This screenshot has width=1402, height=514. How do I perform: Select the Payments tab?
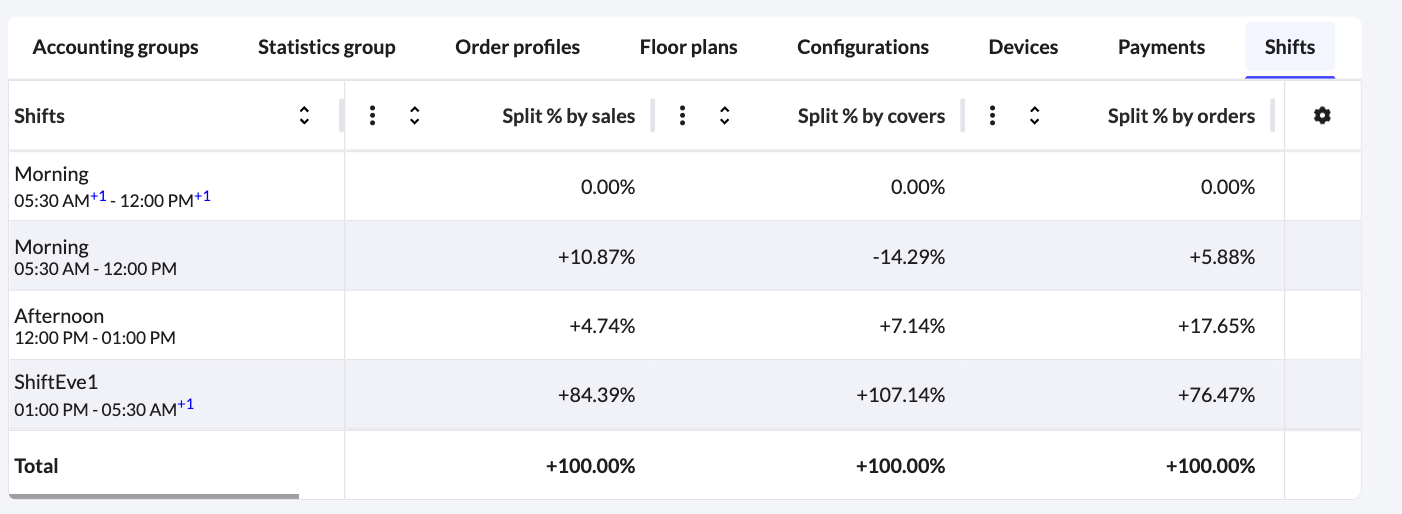(1161, 47)
